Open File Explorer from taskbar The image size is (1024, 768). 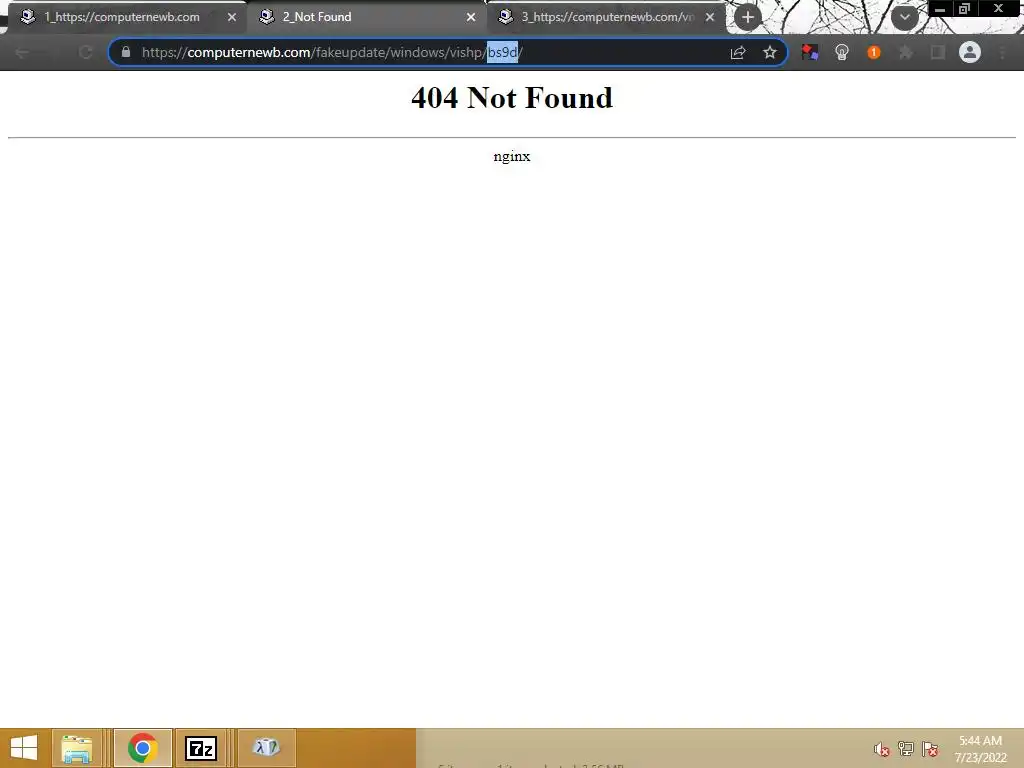76,748
